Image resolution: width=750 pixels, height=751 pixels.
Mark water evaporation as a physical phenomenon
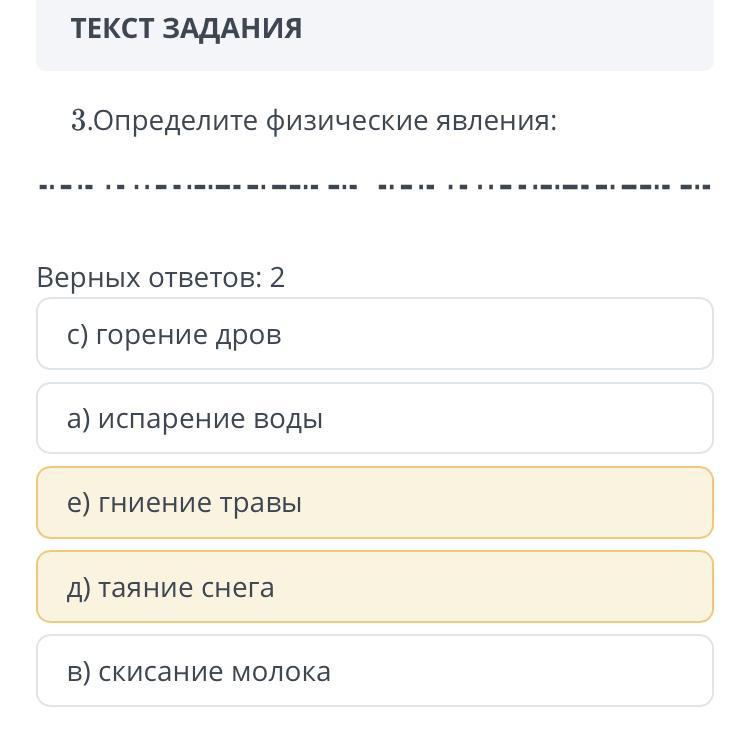[374, 418]
